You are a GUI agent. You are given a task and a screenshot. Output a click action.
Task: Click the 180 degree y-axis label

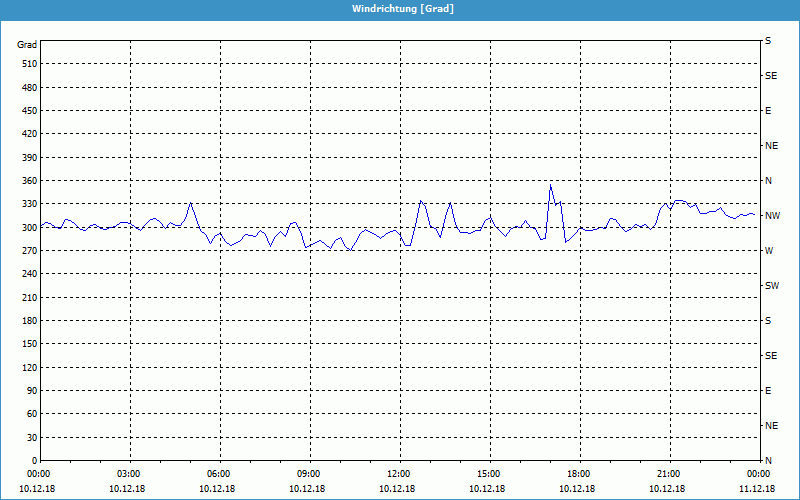click(28, 321)
